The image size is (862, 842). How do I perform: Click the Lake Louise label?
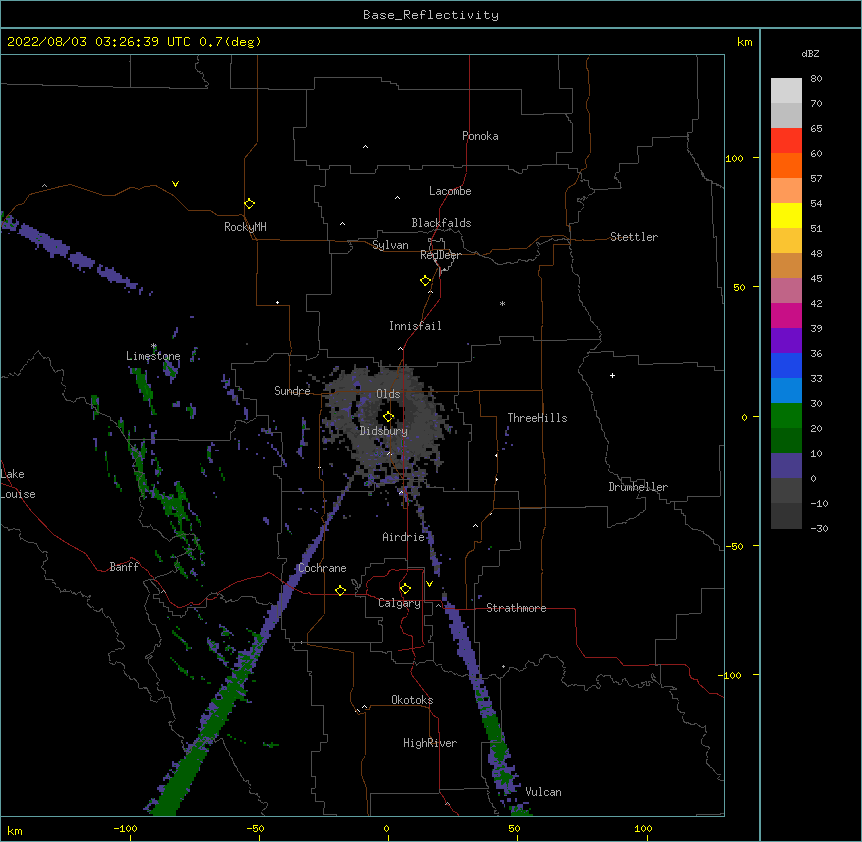click(18, 484)
